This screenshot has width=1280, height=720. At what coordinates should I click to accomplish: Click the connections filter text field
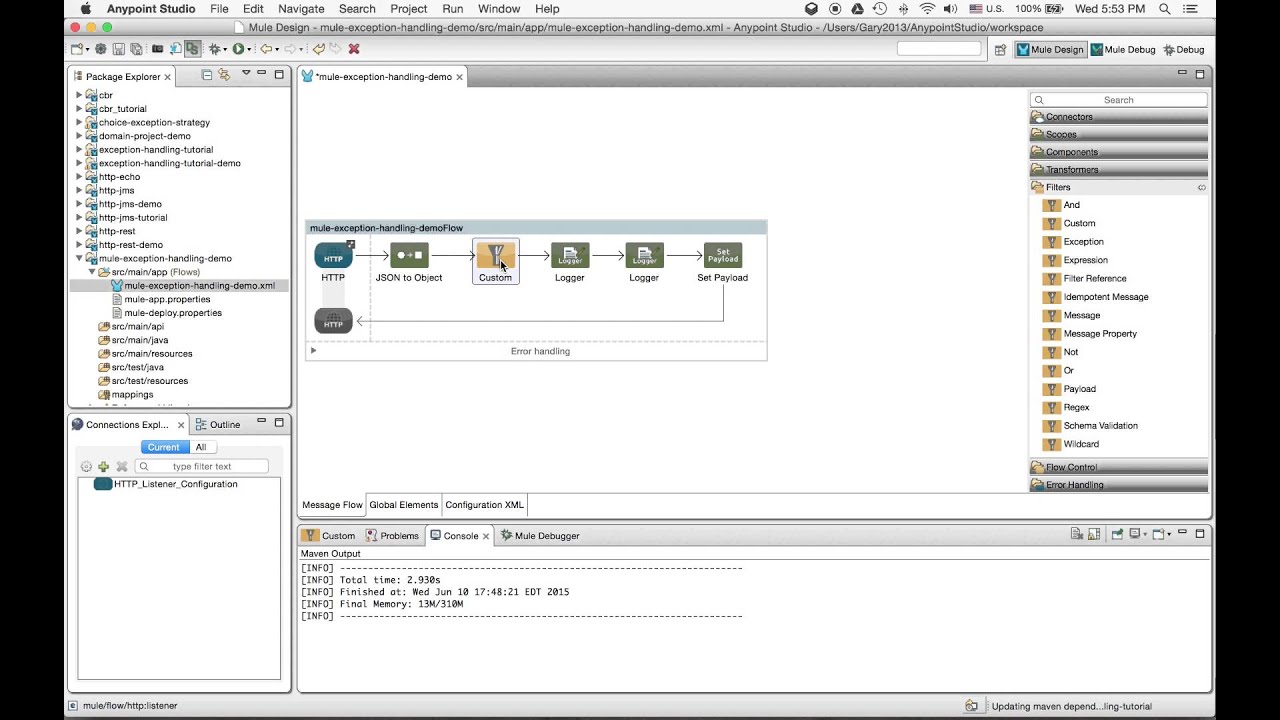click(202, 466)
